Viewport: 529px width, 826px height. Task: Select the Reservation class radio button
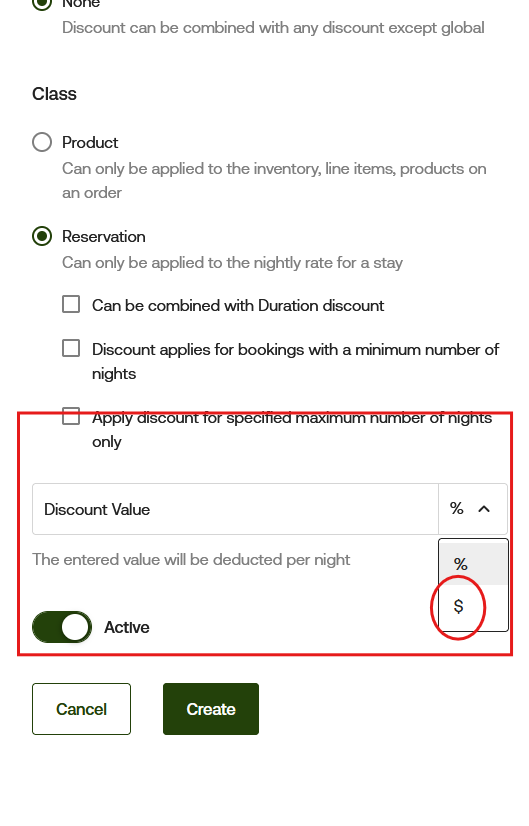pyautogui.click(x=42, y=236)
